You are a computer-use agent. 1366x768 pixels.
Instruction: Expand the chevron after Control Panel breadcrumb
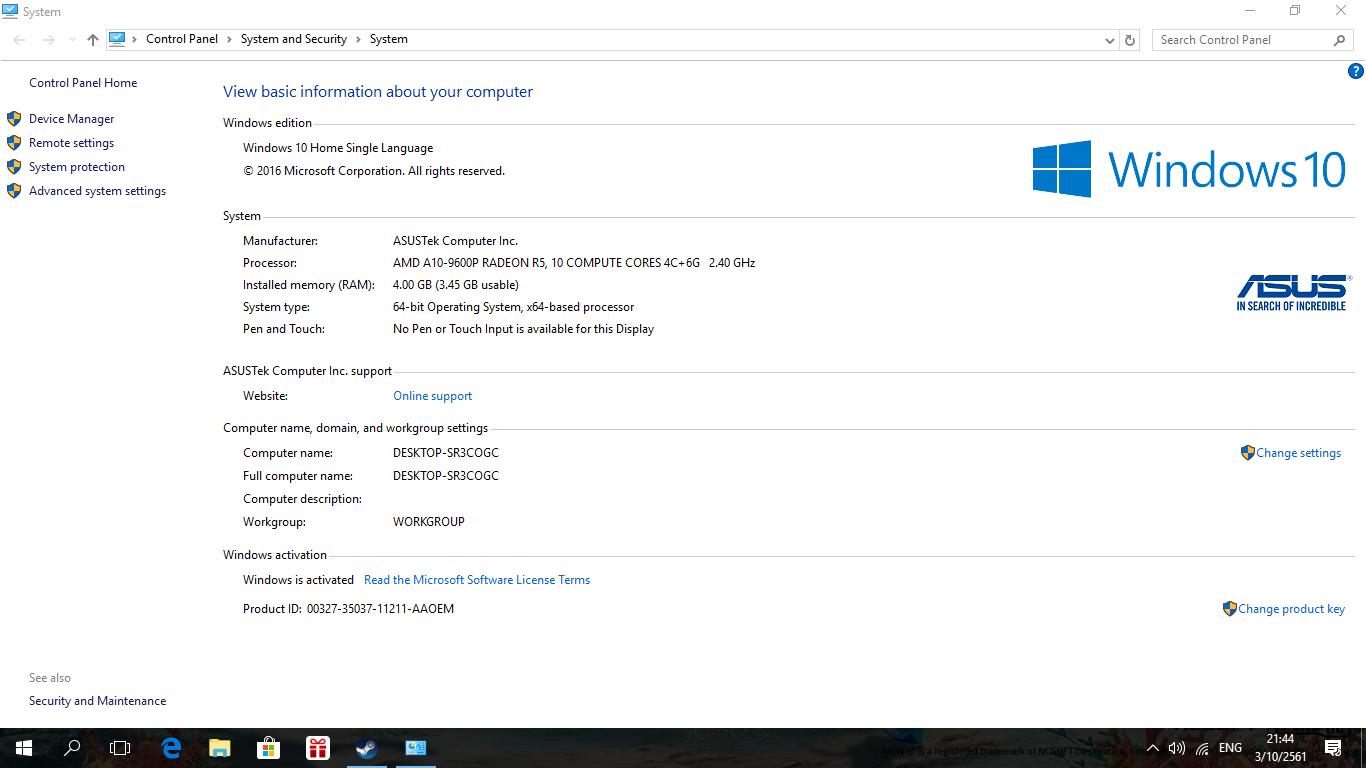point(229,39)
